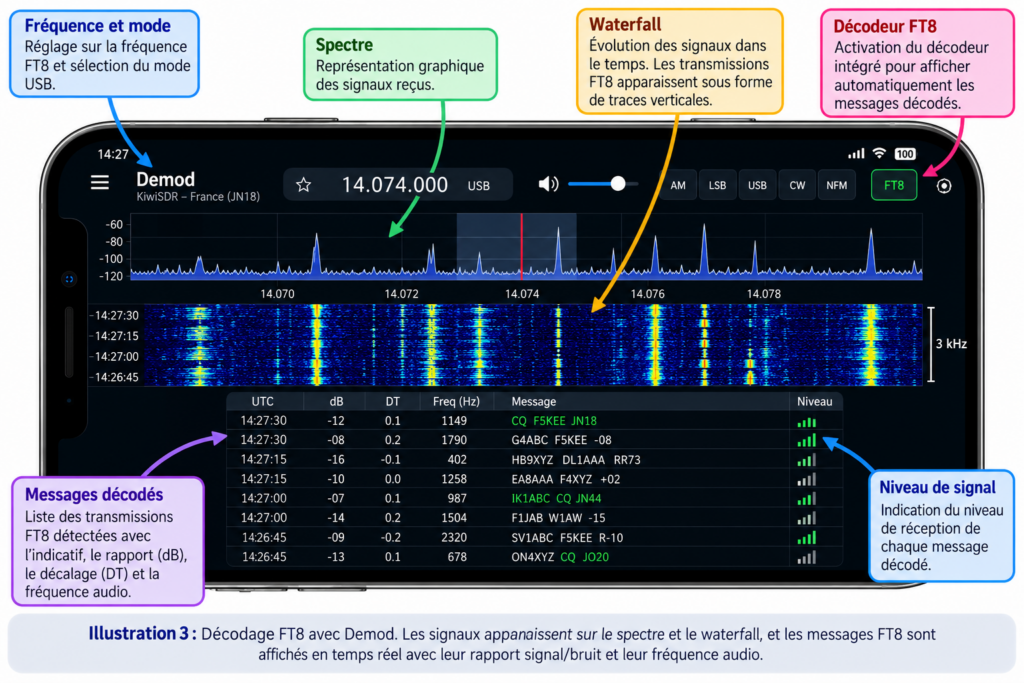Click the 3 kHz waterfall scale bar
The width and height of the screenshot is (1024, 683).
pyautogui.click(x=931, y=344)
